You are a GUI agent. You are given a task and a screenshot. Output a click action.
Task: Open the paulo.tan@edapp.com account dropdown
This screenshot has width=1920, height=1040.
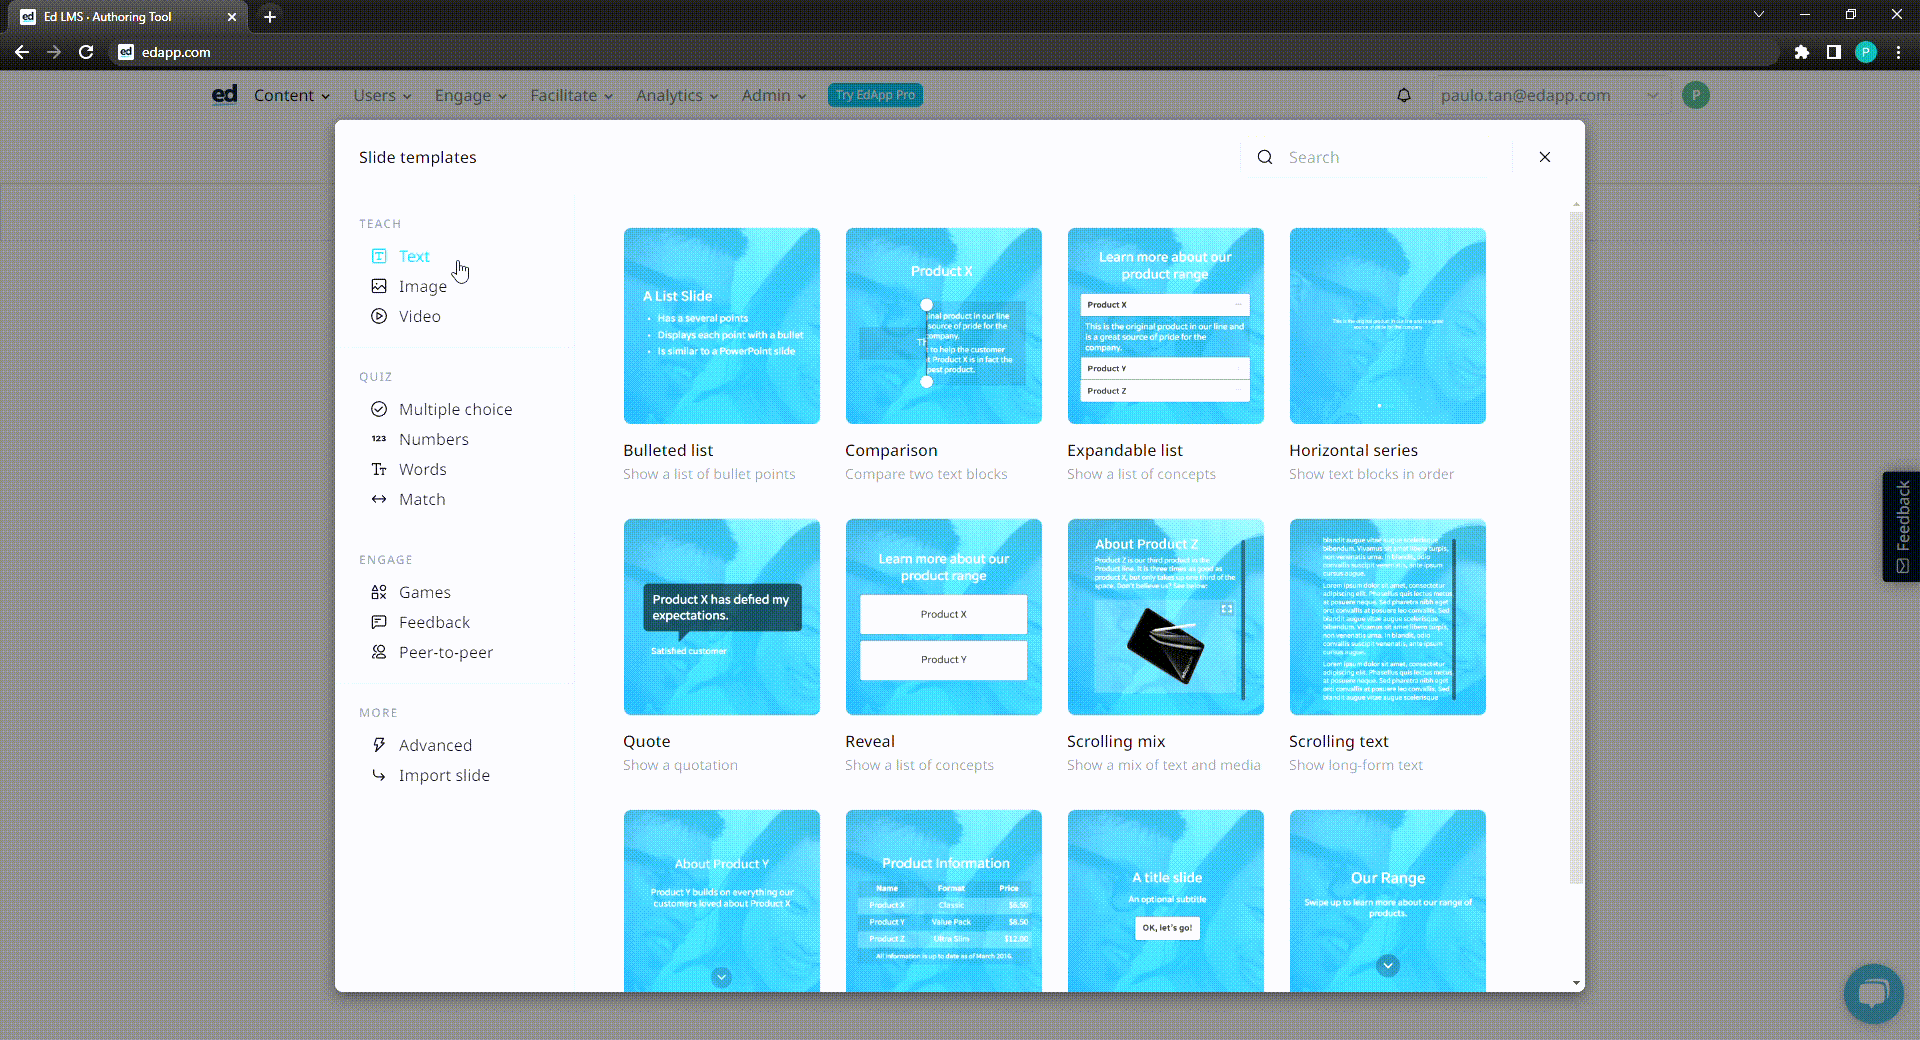(x=1551, y=95)
